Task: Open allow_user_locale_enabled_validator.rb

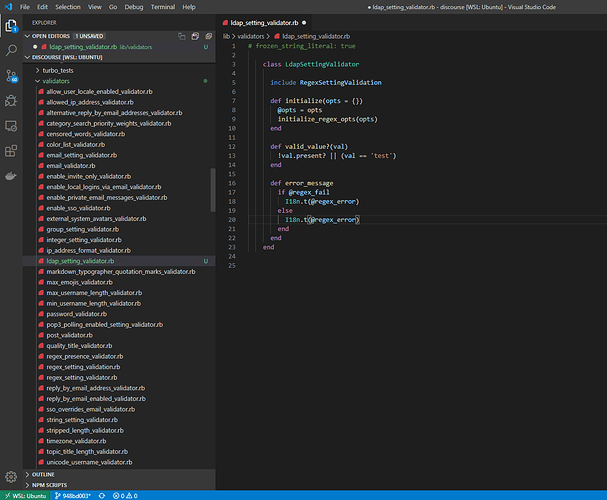Action: (99, 92)
